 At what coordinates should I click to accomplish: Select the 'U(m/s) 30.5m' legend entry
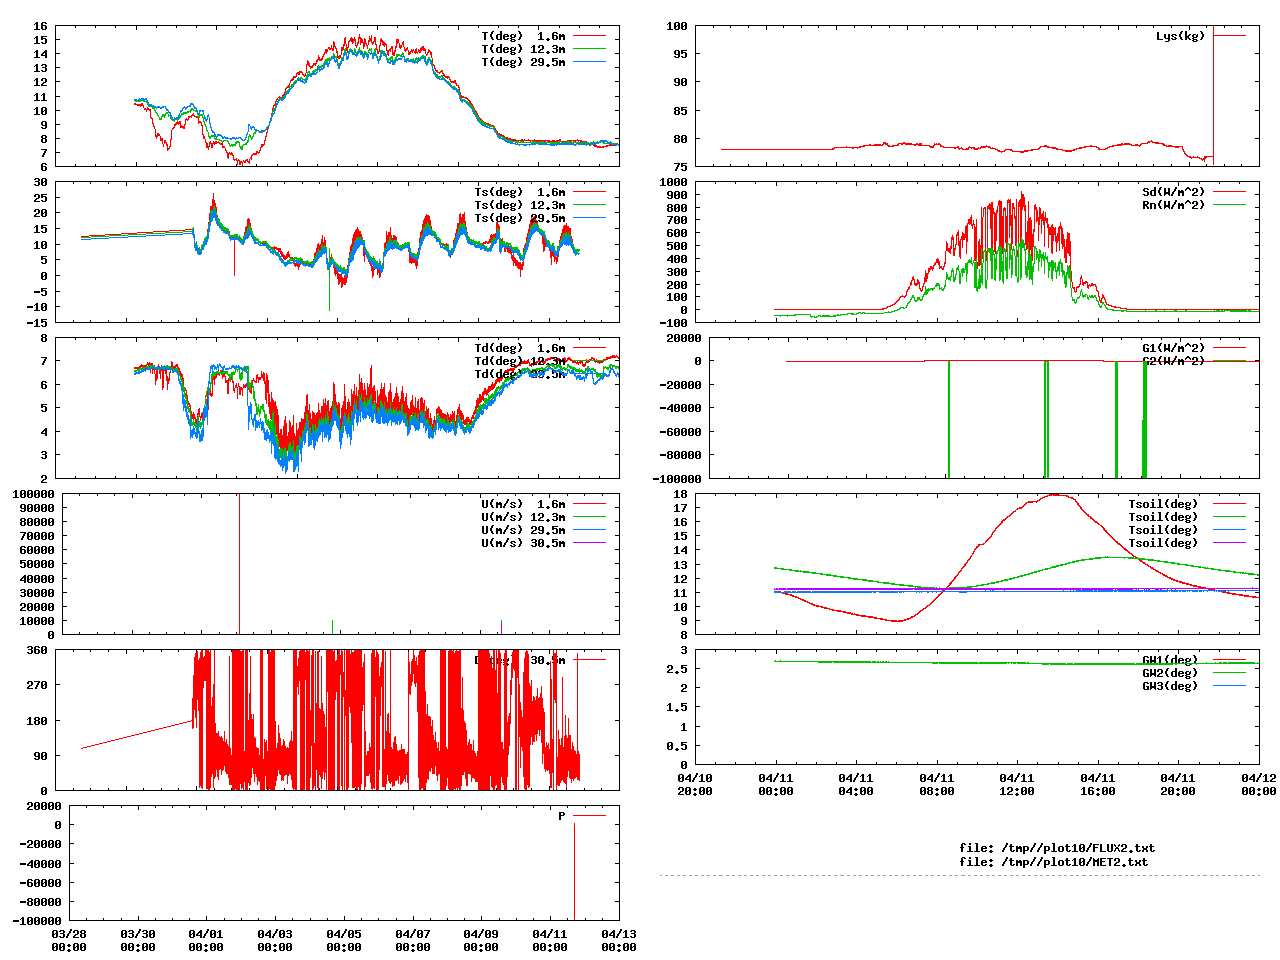[523, 543]
